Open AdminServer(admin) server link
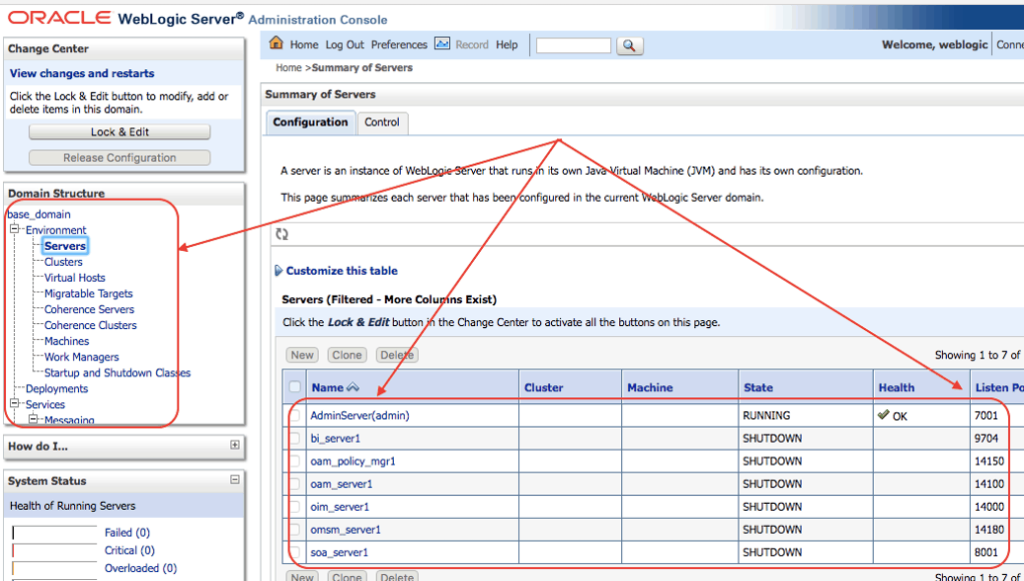Viewport: 1024px width, 581px height. click(x=360, y=415)
